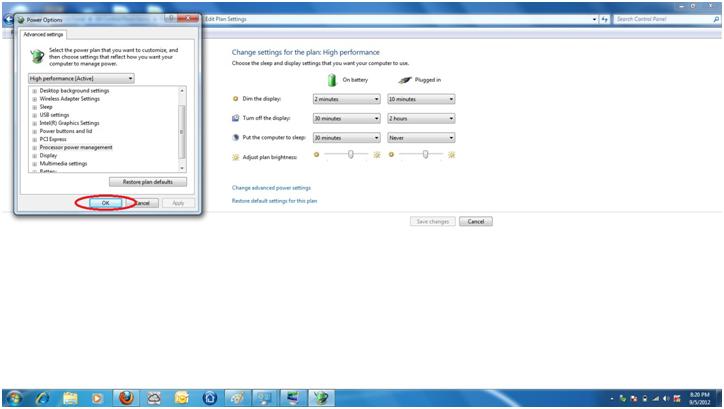Image resolution: width=724 pixels, height=409 pixels.
Task: Open Turn off the display Plugged in dropdown
Action: [421, 119]
